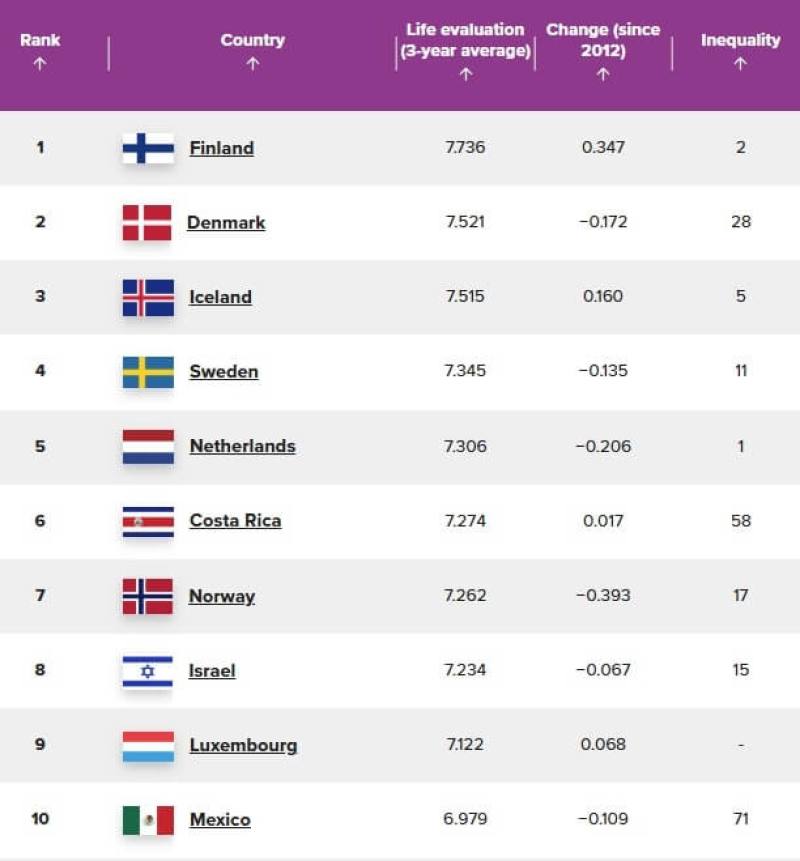Click the Iceland flag icon
Screen dimensions: 800x861
pos(148,297)
